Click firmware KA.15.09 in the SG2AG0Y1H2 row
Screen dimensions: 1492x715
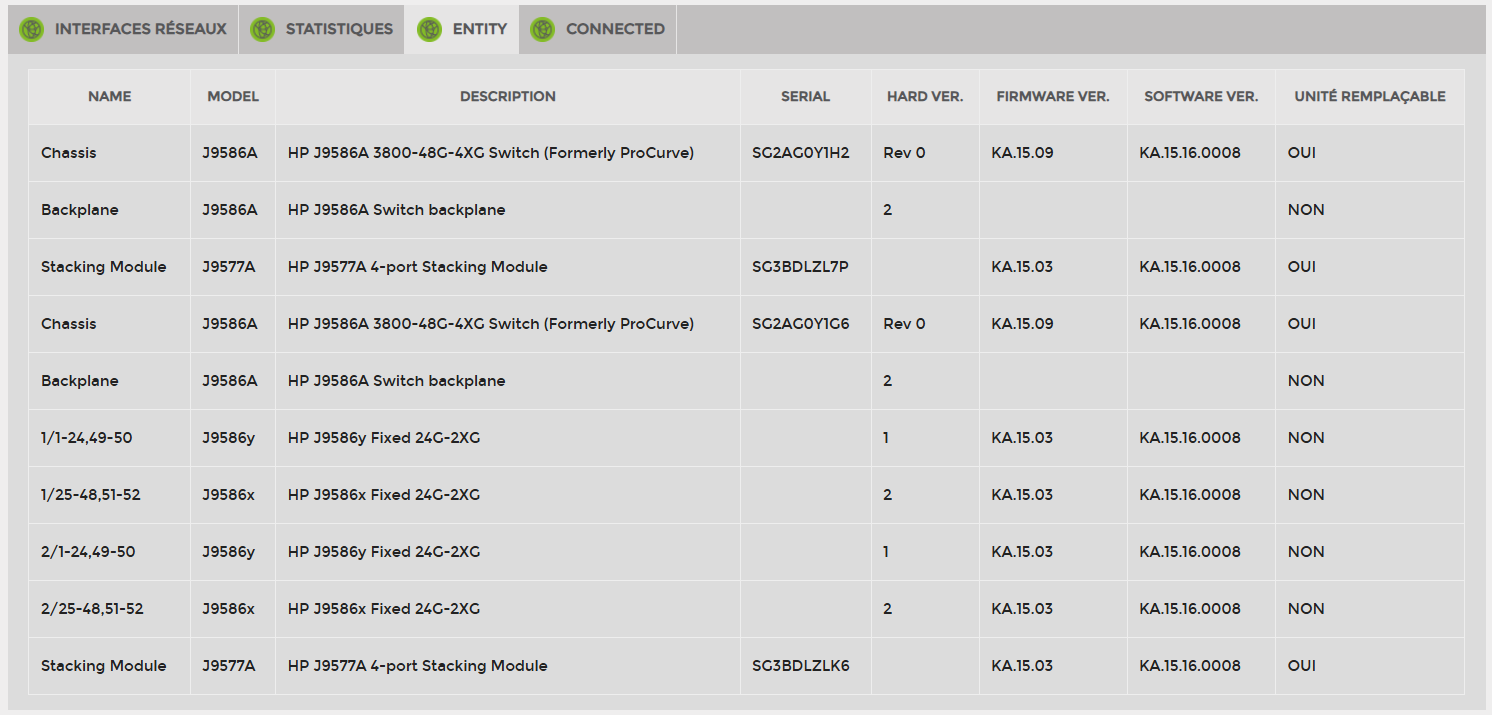tap(1023, 153)
